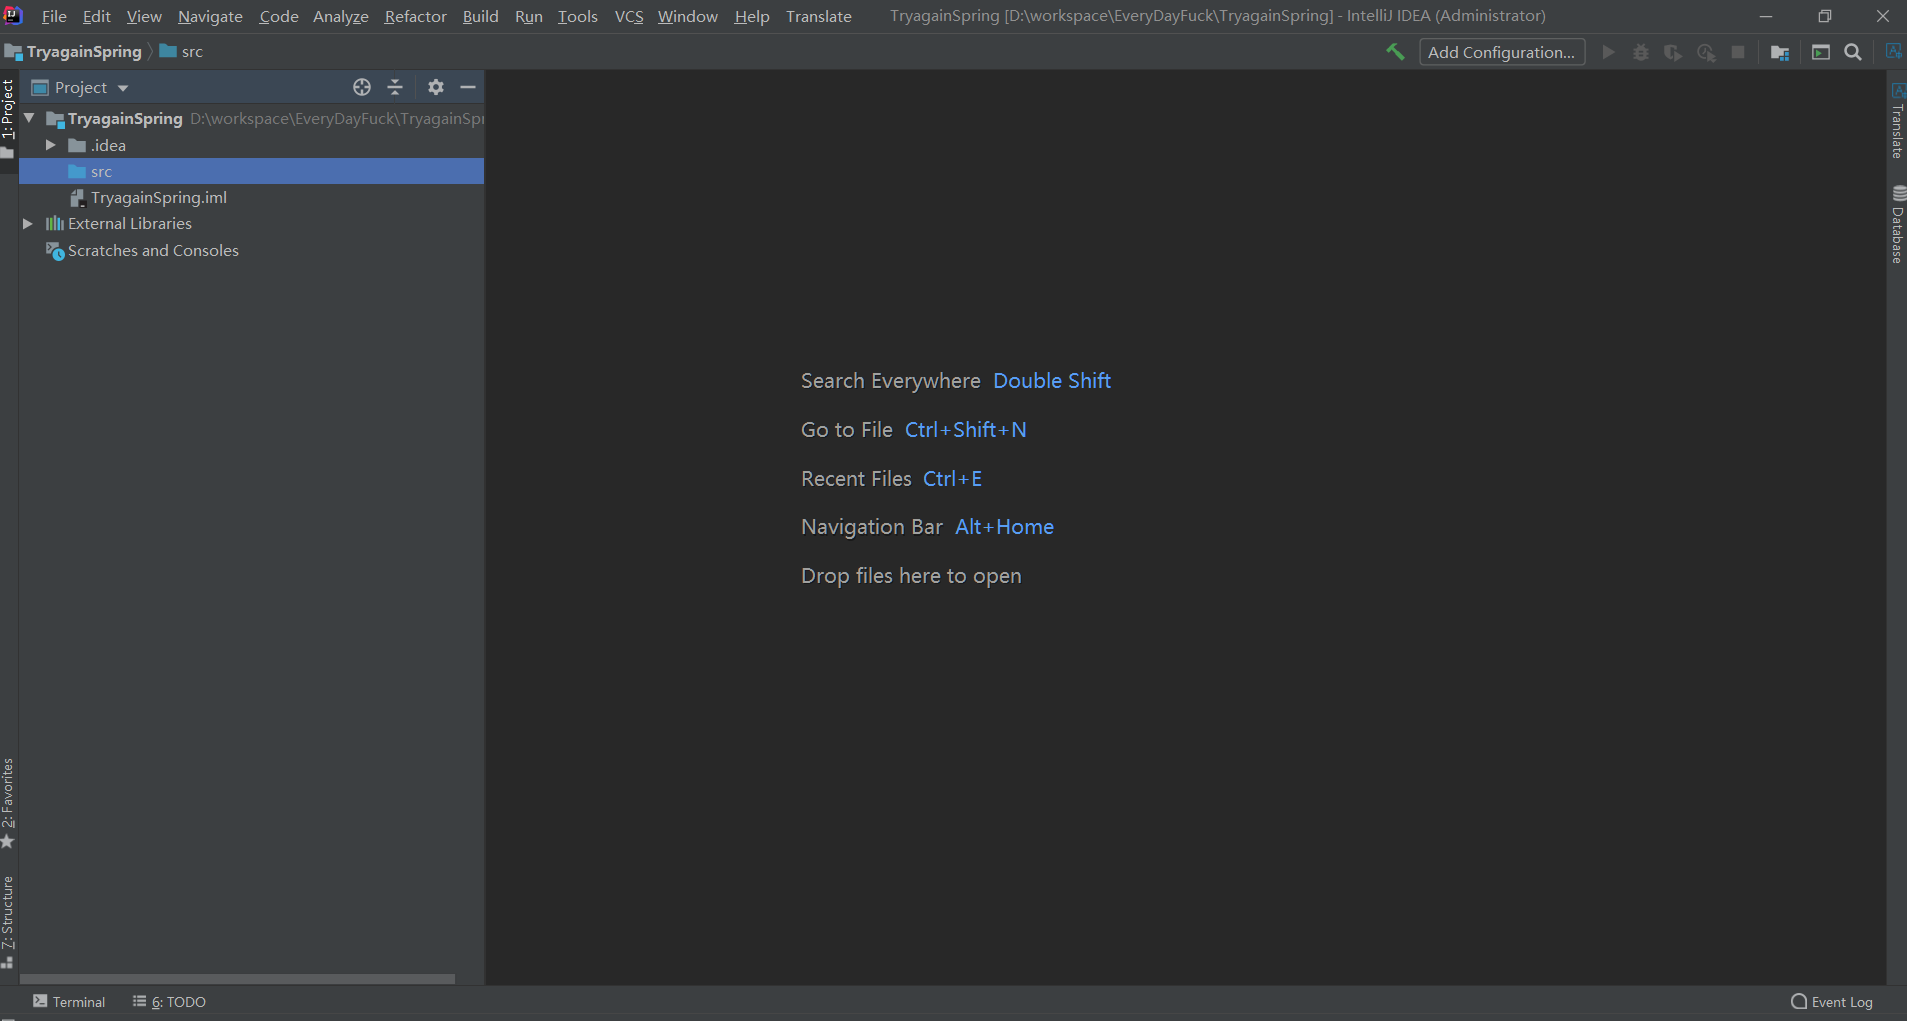Click Add Configuration... button

pos(1502,52)
